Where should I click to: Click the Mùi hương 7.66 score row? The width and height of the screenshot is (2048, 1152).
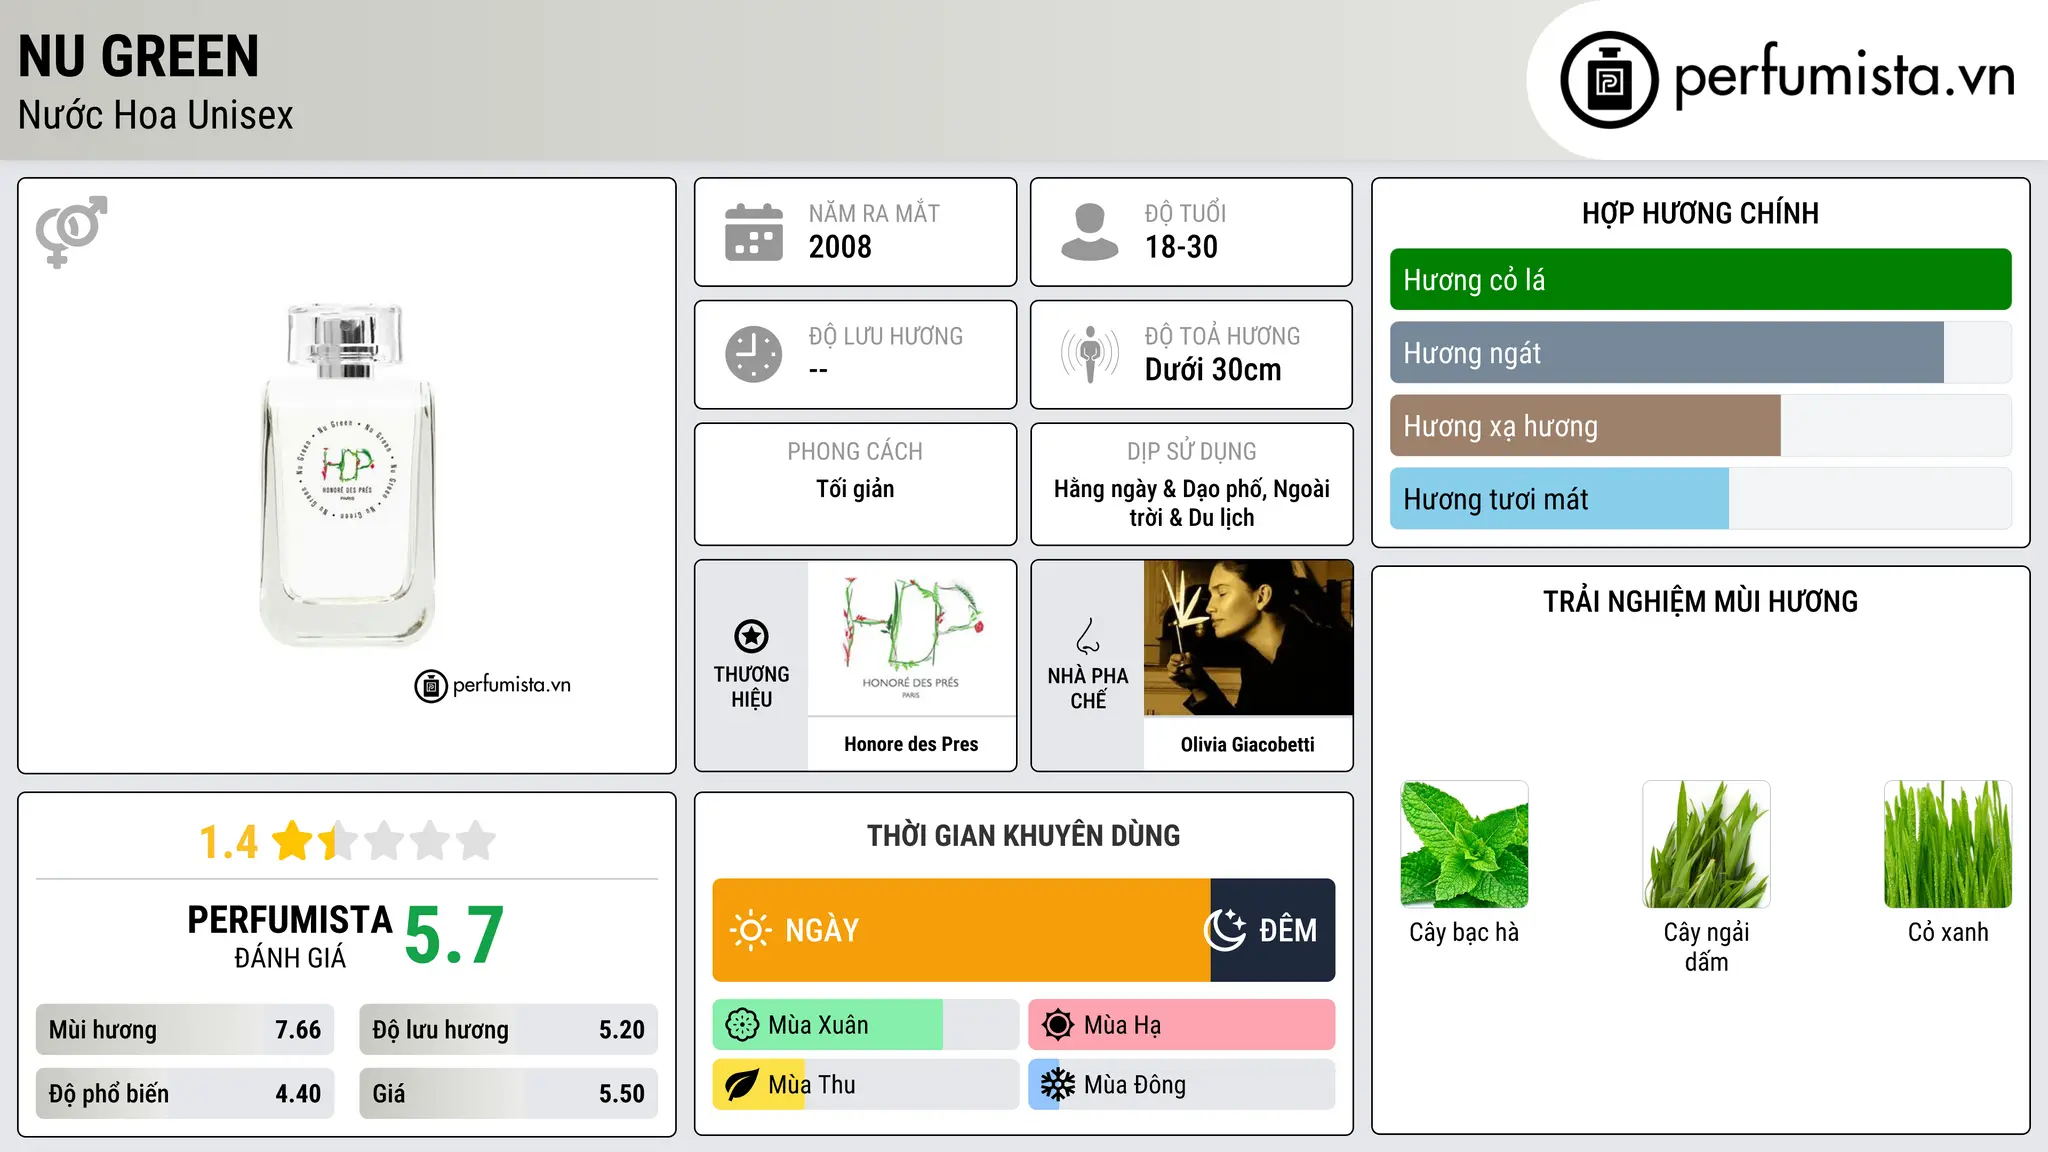(x=185, y=1030)
